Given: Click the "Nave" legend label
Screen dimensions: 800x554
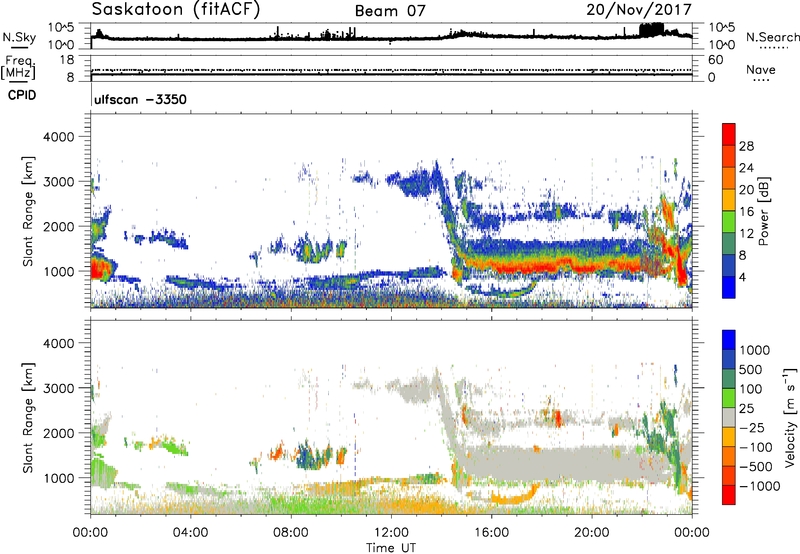Looking at the screenshot, I should (760, 69).
